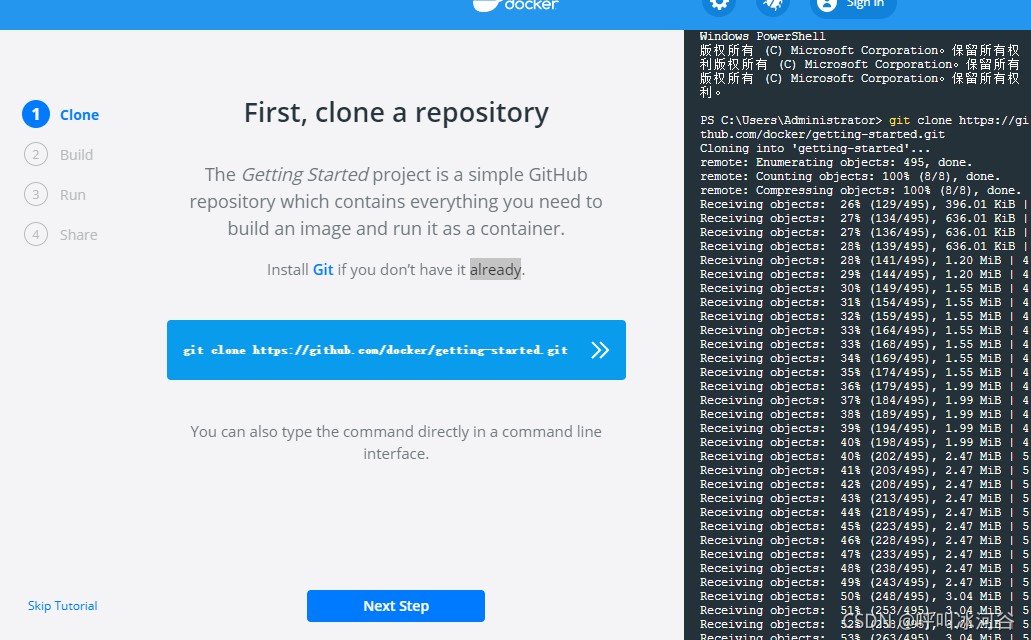Click 'remote: Counting objects: 100%' terminal line
Viewport: 1031px width, 640px height.
(850, 176)
